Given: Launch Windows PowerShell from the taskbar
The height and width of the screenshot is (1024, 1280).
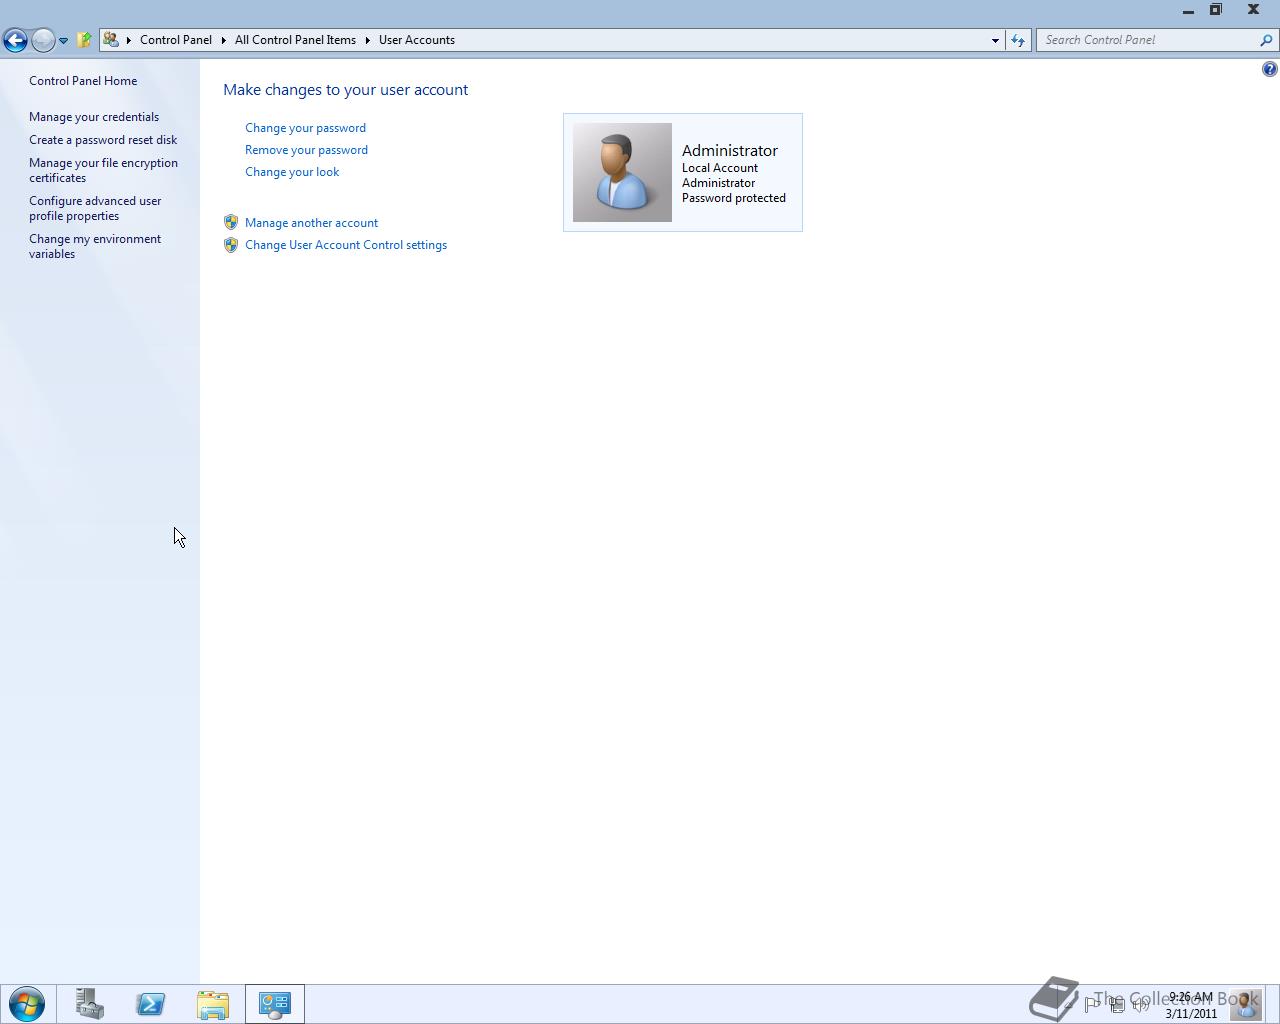Looking at the screenshot, I should tap(151, 1004).
